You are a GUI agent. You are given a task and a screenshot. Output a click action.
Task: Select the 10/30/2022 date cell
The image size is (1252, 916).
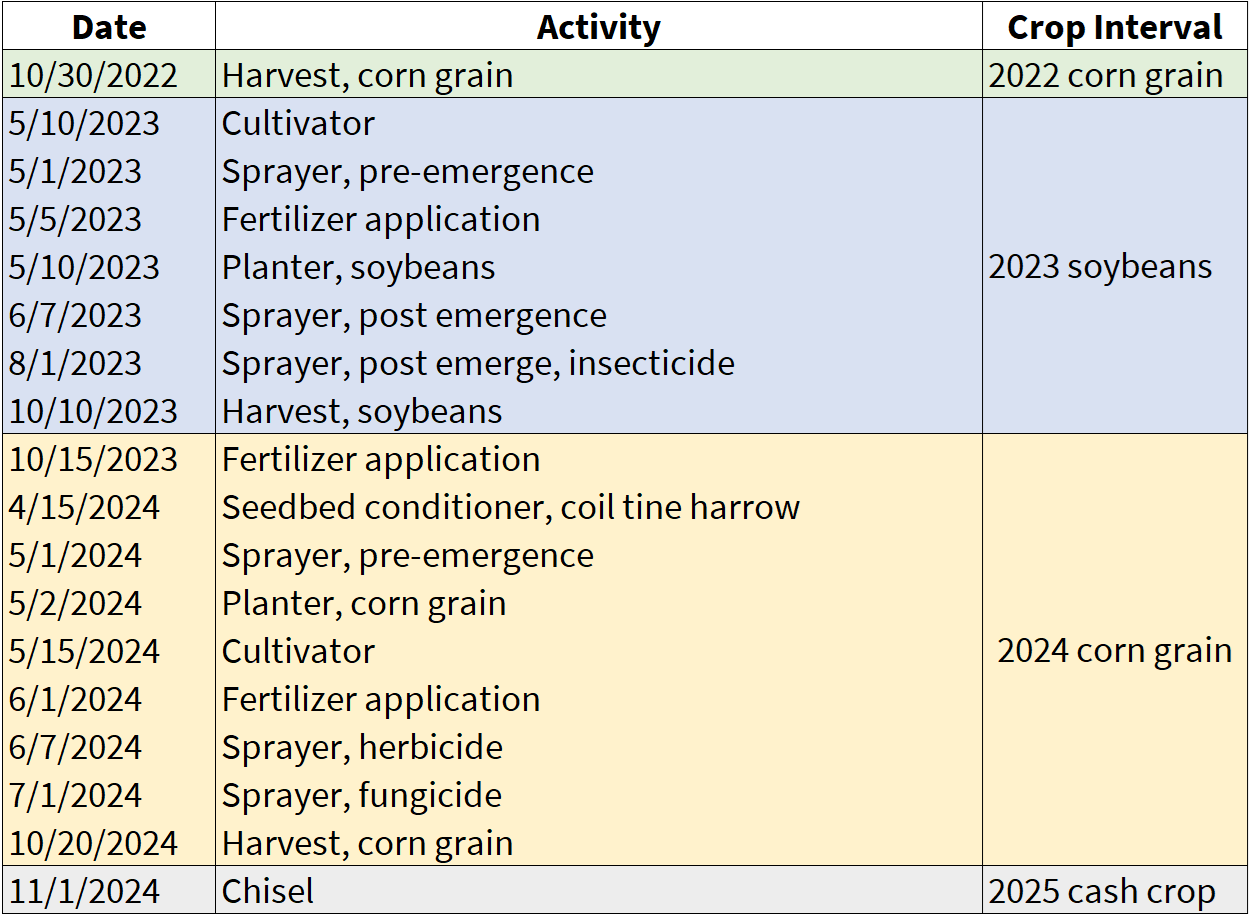pyautogui.click(x=93, y=75)
